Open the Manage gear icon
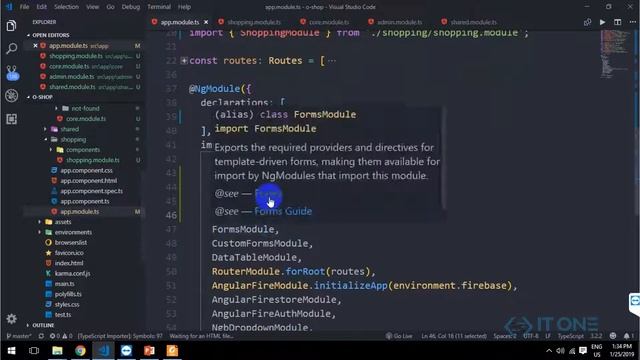Image resolution: width=640 pixels, height=360 pixels. click(x=11, y=319)
